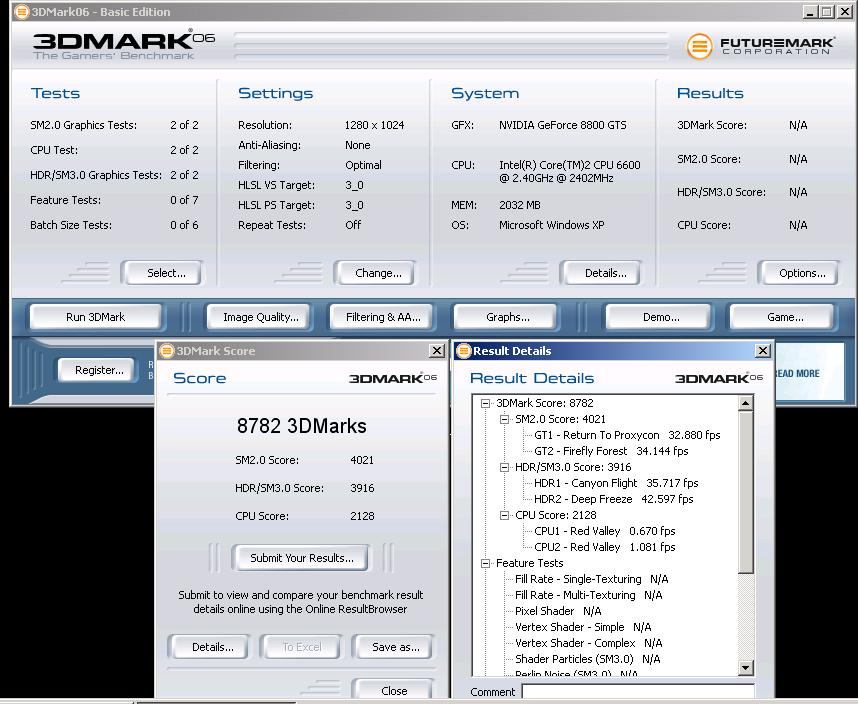Screen dimensions: 858x704
Task: Select Fill Rate - Multi-Texturing row
Action: tap(588, 595)
